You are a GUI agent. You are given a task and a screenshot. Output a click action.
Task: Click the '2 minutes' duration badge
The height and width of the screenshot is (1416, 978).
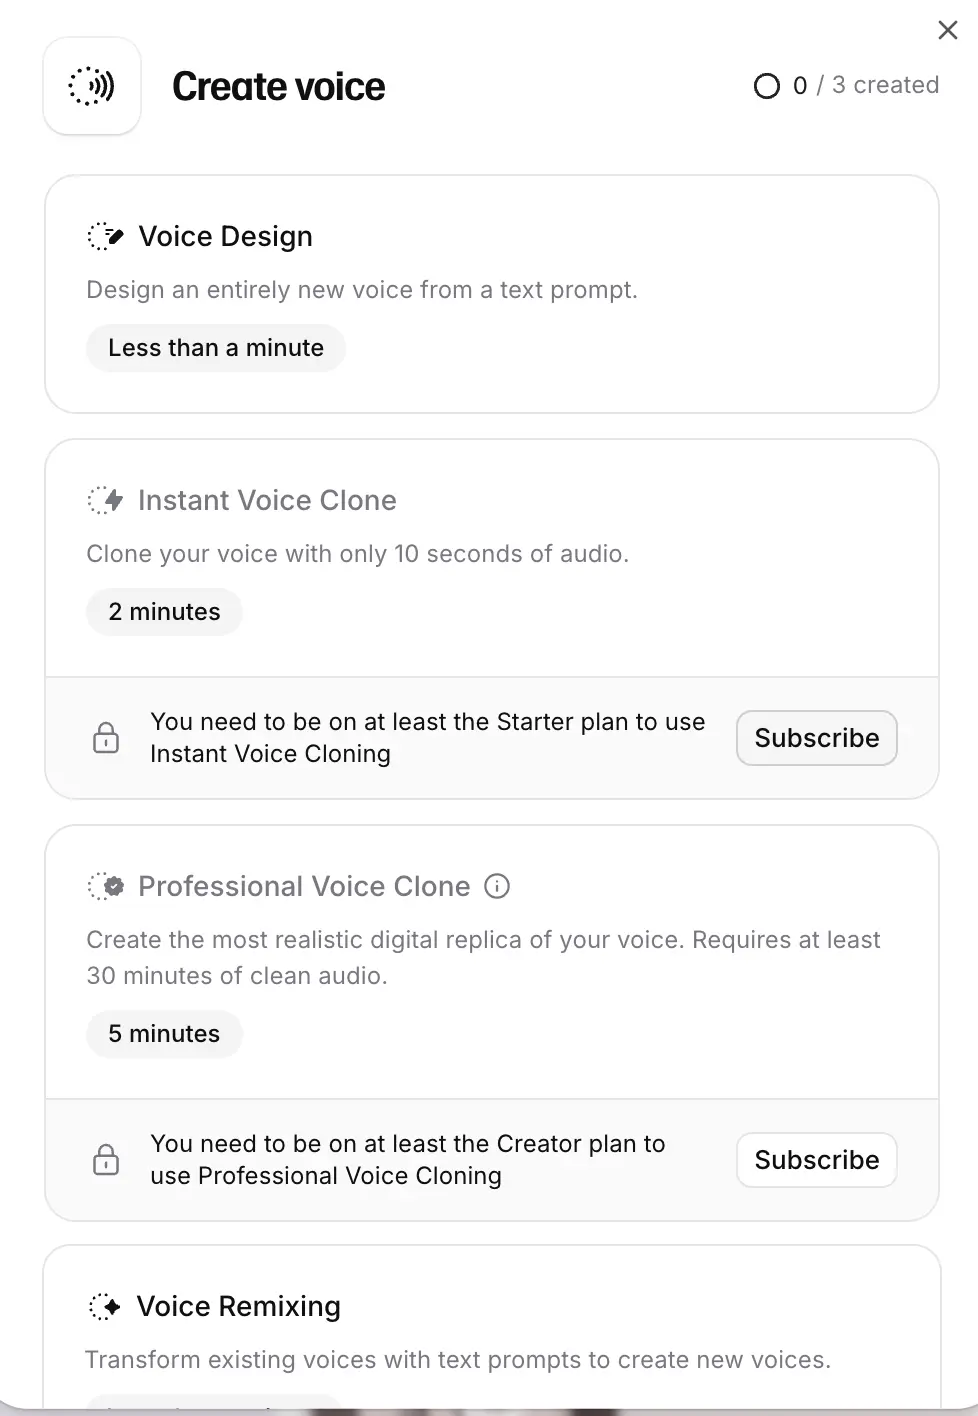point(164,611)
